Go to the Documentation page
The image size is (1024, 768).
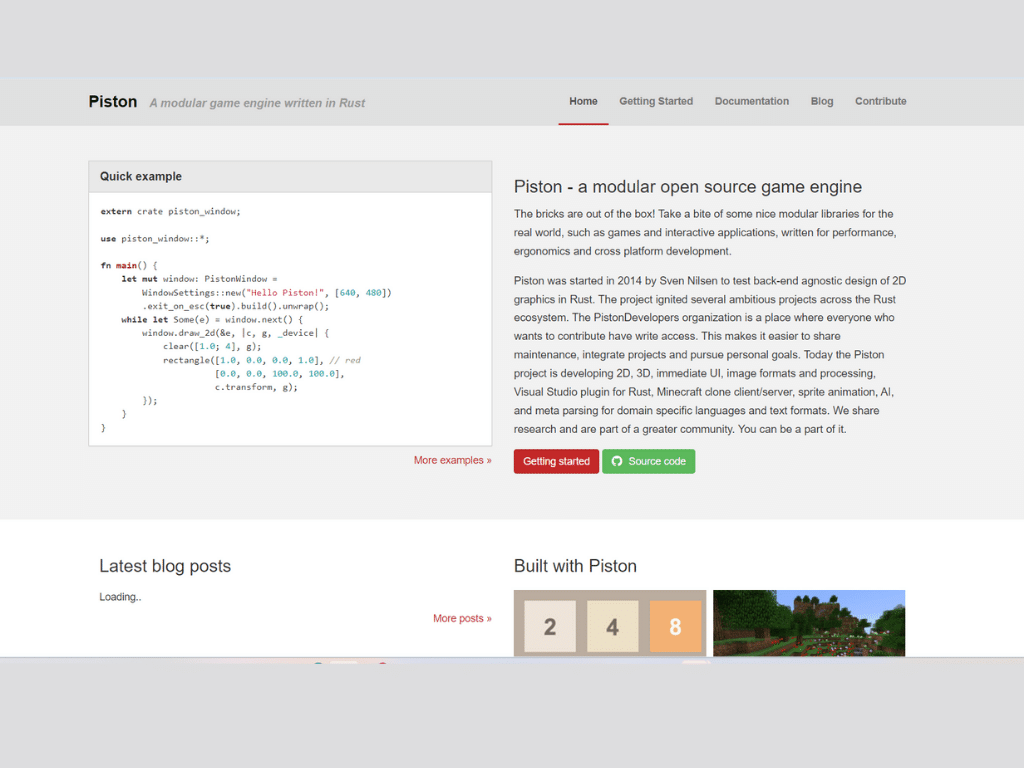click(x=752, y=101)
